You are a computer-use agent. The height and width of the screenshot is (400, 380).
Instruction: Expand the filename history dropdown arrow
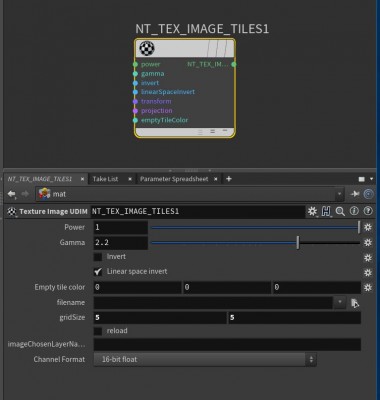[340, 302]
